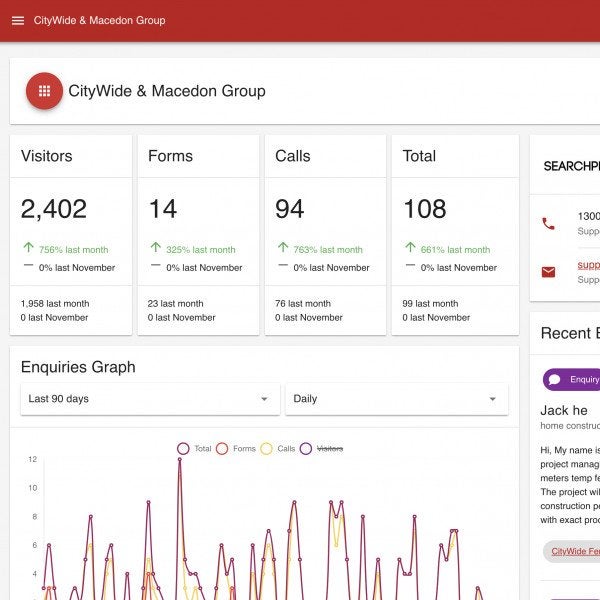The height and width of the screenshot is (600, 600).
Task: Click the Forms green up arrow
Action: [155, 247]
